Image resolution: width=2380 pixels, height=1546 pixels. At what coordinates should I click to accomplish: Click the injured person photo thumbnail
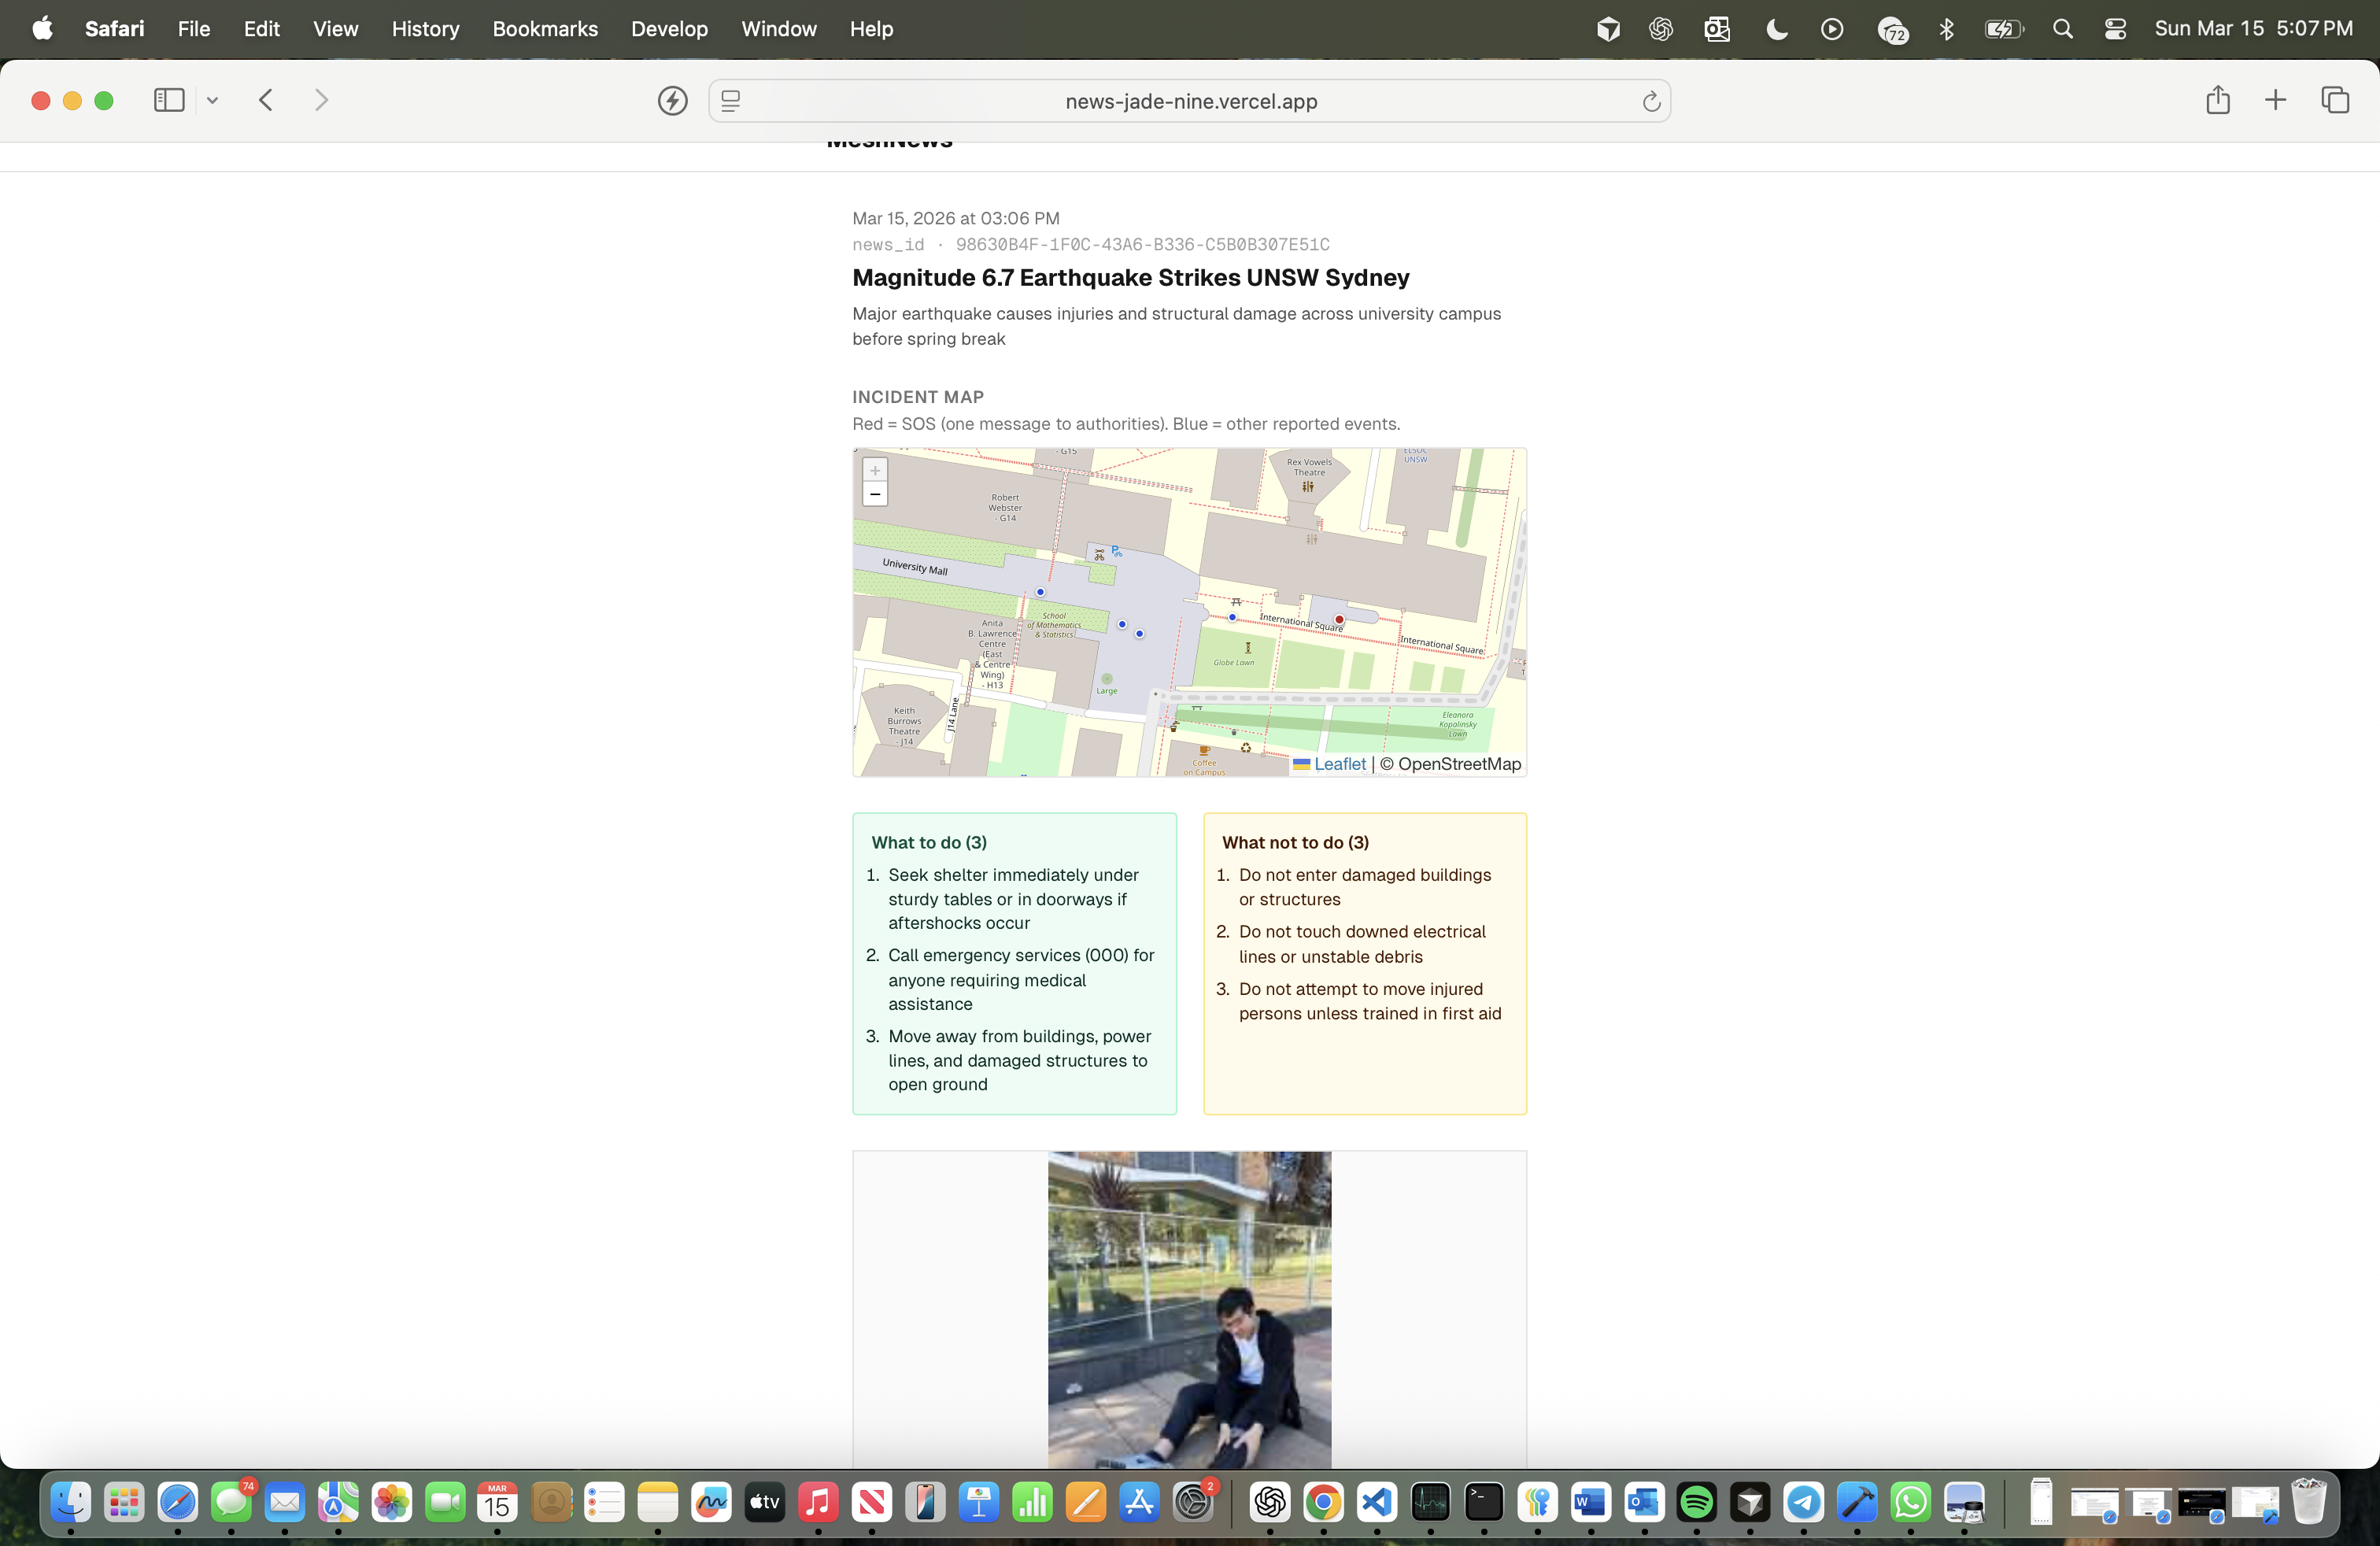1189,1310
